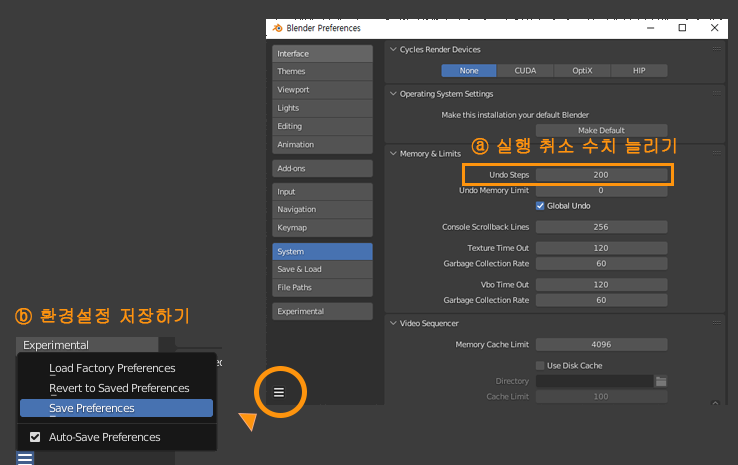Click the Texture Time Out field
The height and width of the screenshot is (465, 738).
[x=602, y=248]
